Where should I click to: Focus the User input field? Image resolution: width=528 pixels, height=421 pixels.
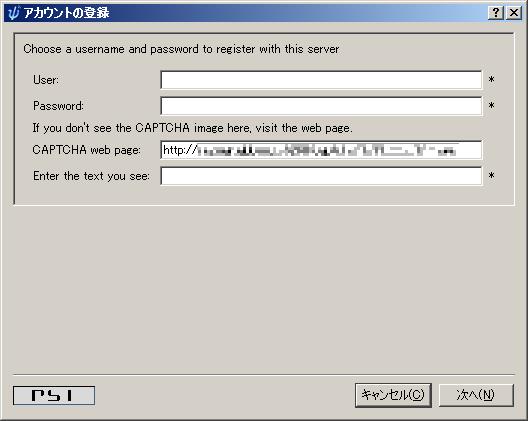[321, 80]
